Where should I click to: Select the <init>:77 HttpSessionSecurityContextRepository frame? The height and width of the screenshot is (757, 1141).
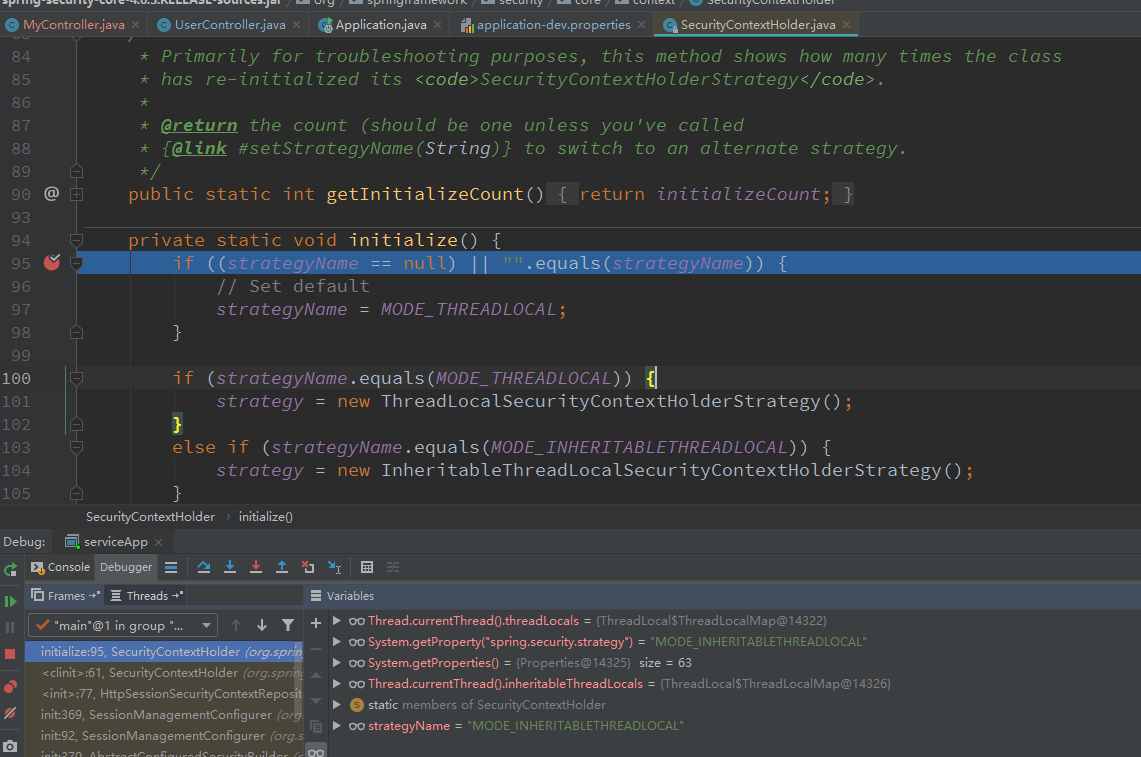click(x=164, y=694)
